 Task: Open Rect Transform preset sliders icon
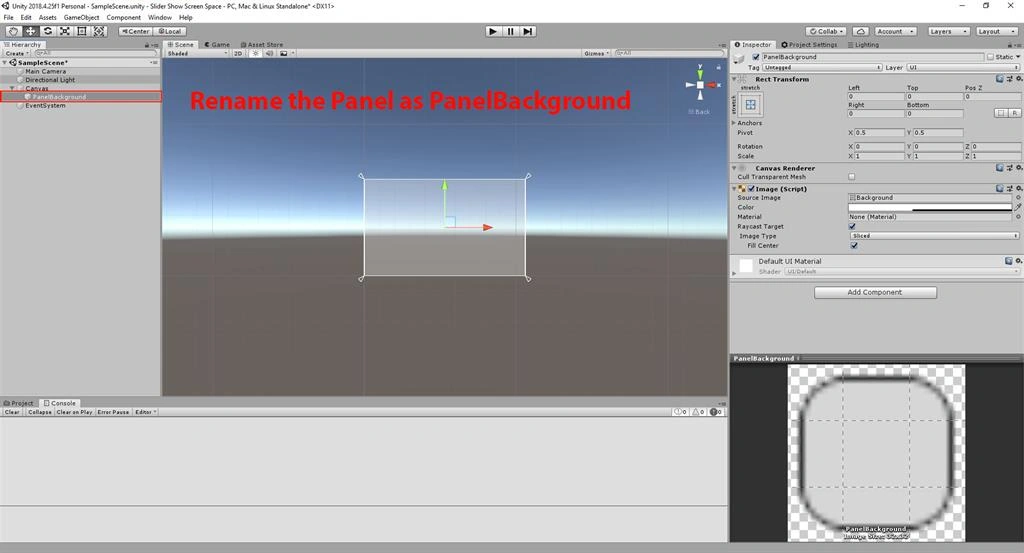[x=1009, y=79]
